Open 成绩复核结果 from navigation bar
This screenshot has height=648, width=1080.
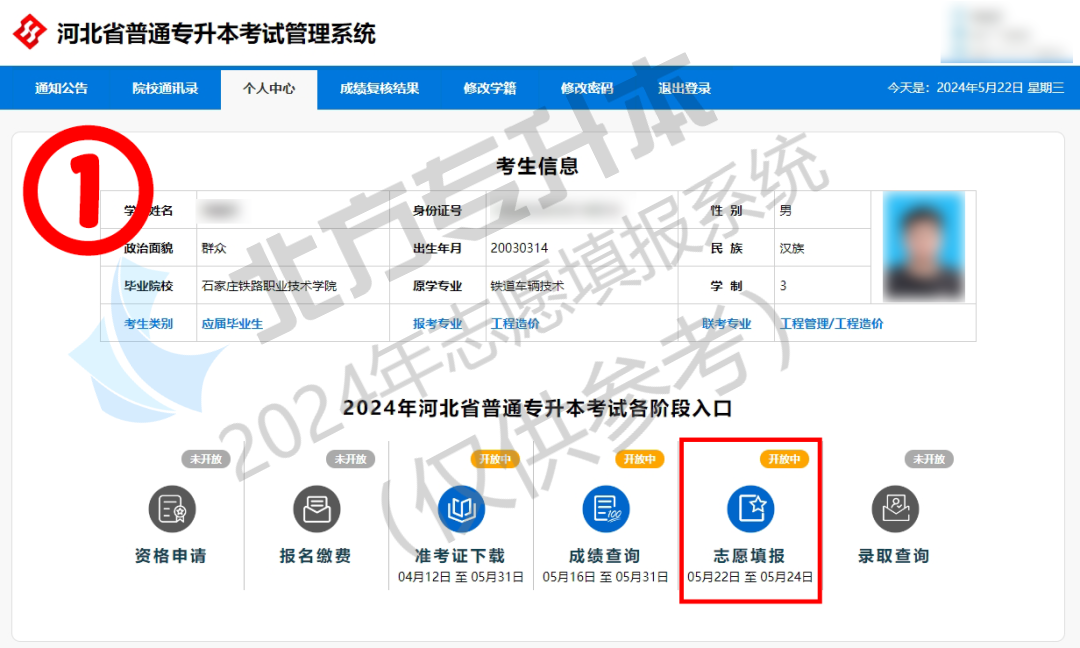pyautogui.click(x=379, y=89)
